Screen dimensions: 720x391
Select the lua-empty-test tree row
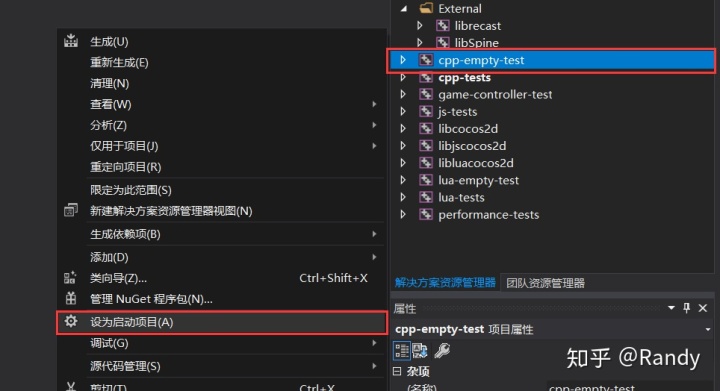point(552,180)
